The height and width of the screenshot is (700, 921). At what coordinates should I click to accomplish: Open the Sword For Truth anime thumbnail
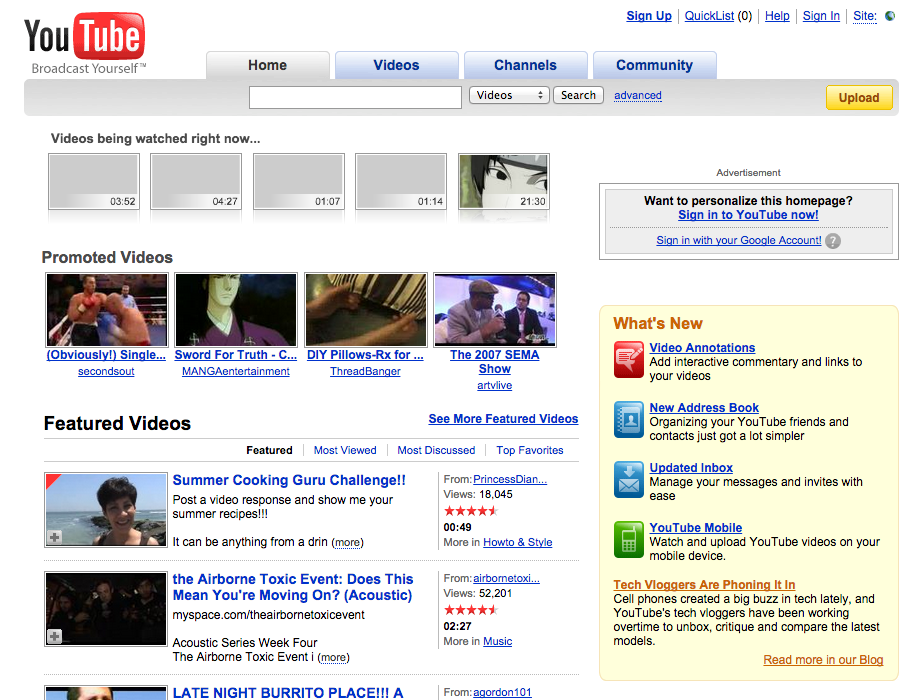pos(236,309)
